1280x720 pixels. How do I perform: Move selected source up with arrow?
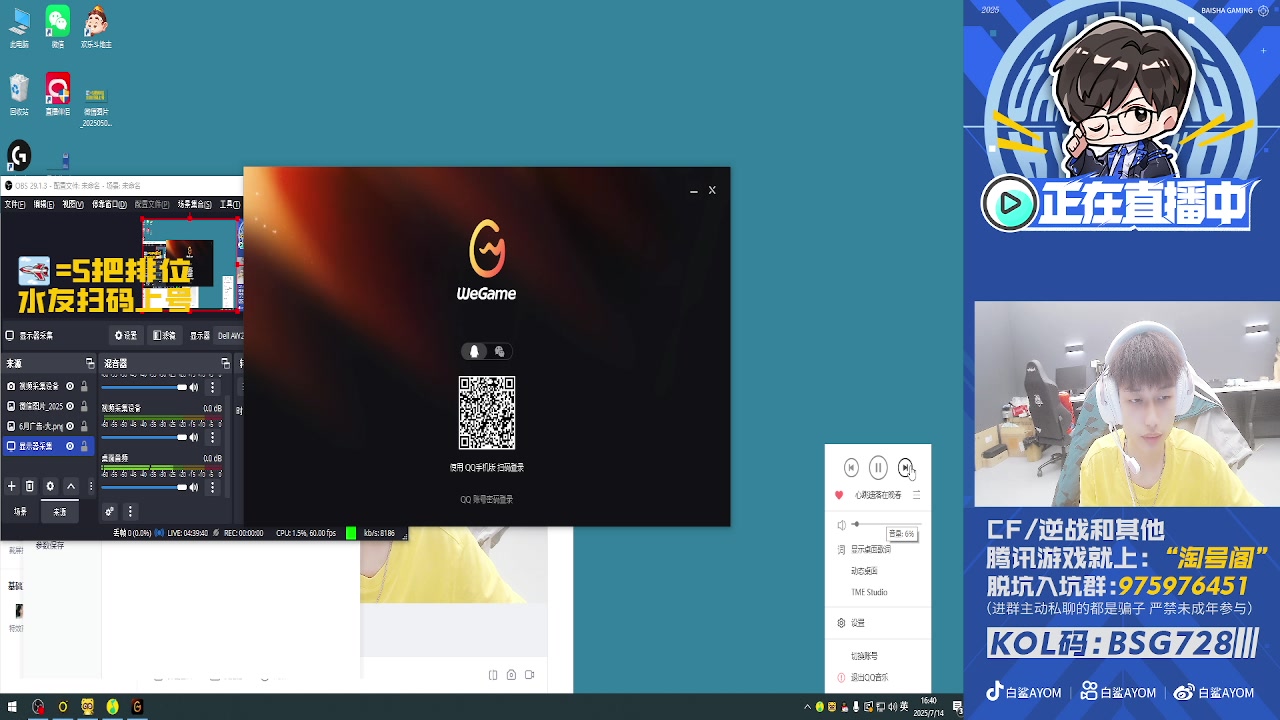(71, 486)
